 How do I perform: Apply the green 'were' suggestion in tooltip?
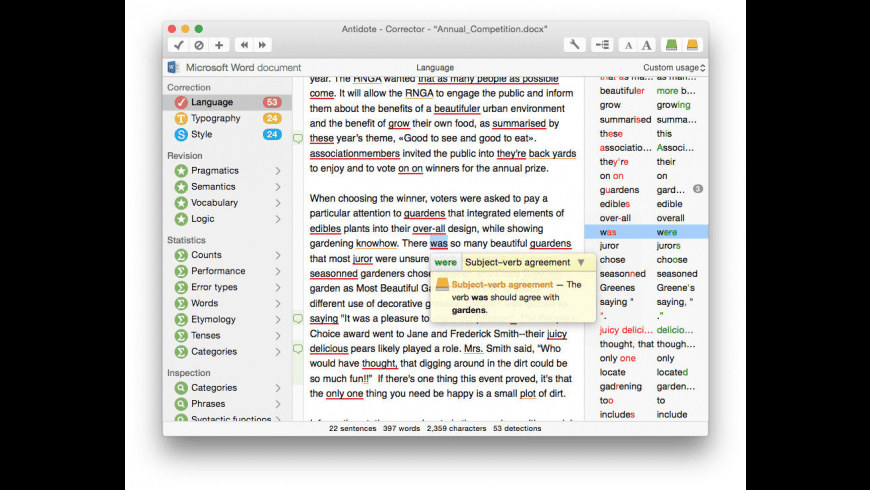(x=446, y=262)
